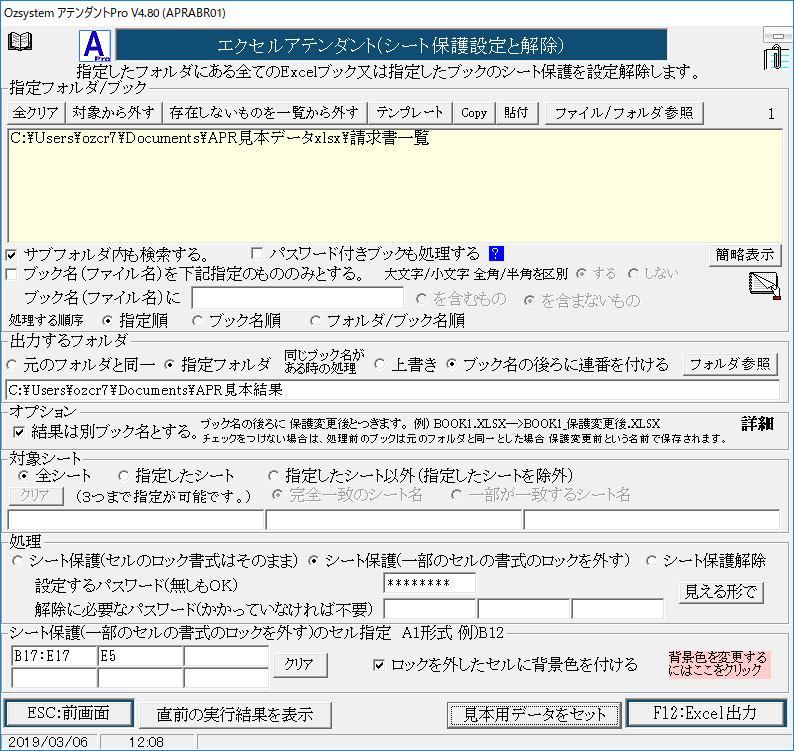Image resolution: width=794 pixels, height=751 pixels.
Task: Select 指定したシート以外 radio button
Action: click(x=273, y=476)
